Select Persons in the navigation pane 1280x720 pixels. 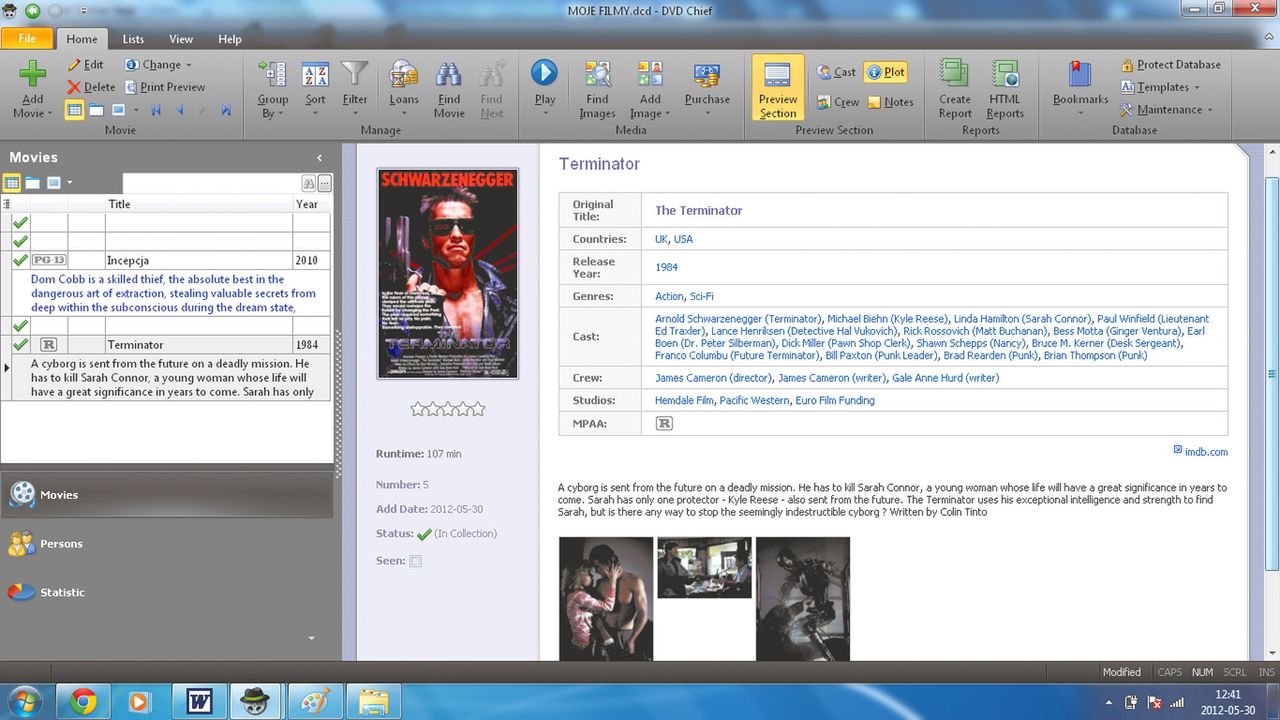166,543
